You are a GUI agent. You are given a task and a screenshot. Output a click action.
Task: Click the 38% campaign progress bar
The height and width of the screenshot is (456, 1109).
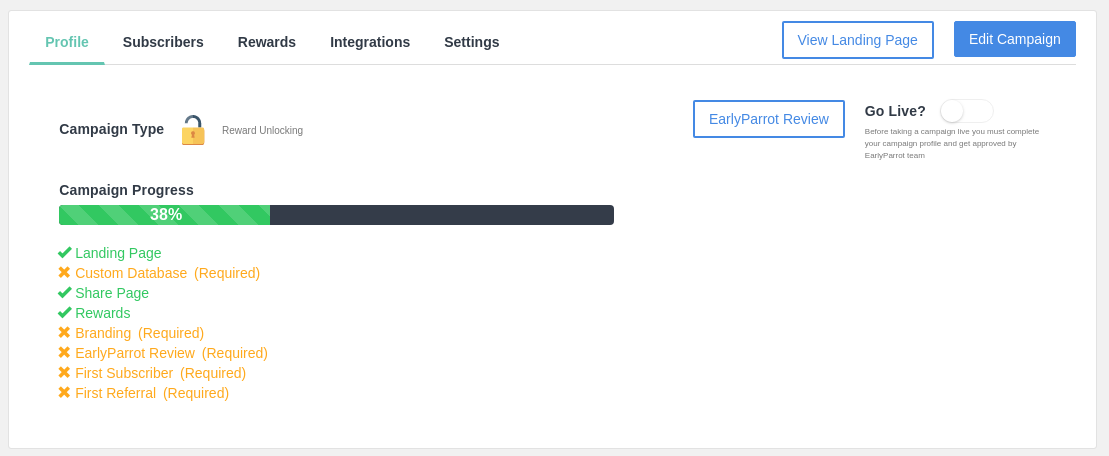coord(336,215)
